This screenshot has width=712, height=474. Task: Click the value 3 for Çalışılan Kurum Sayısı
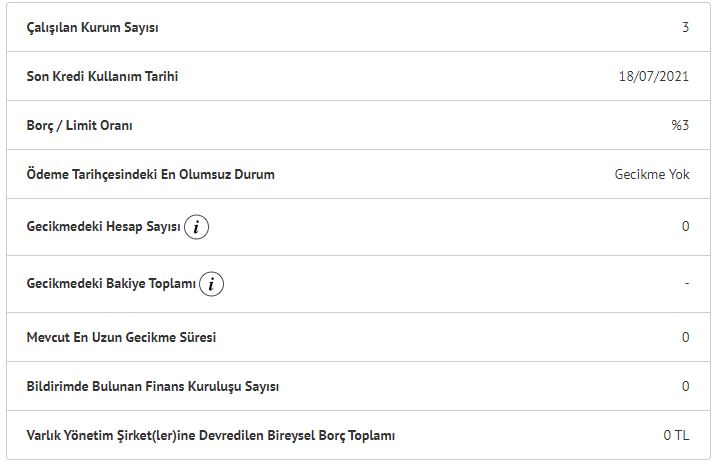(x=685, y=27)
